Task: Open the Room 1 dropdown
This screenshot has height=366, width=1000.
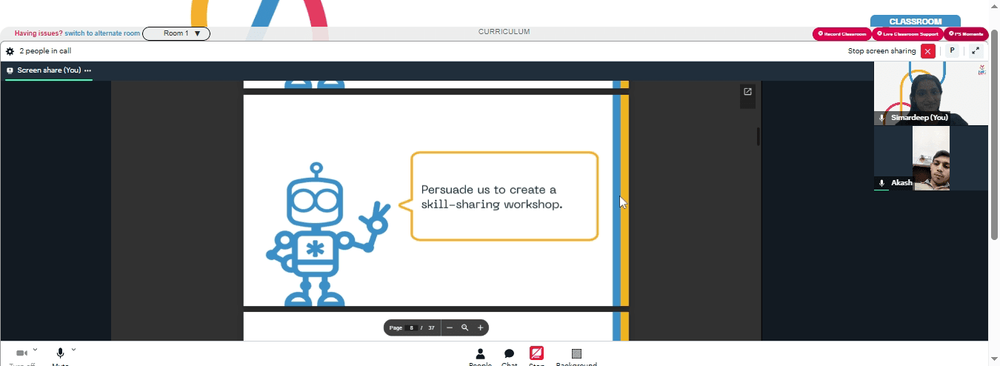Action: click(176, 33)
